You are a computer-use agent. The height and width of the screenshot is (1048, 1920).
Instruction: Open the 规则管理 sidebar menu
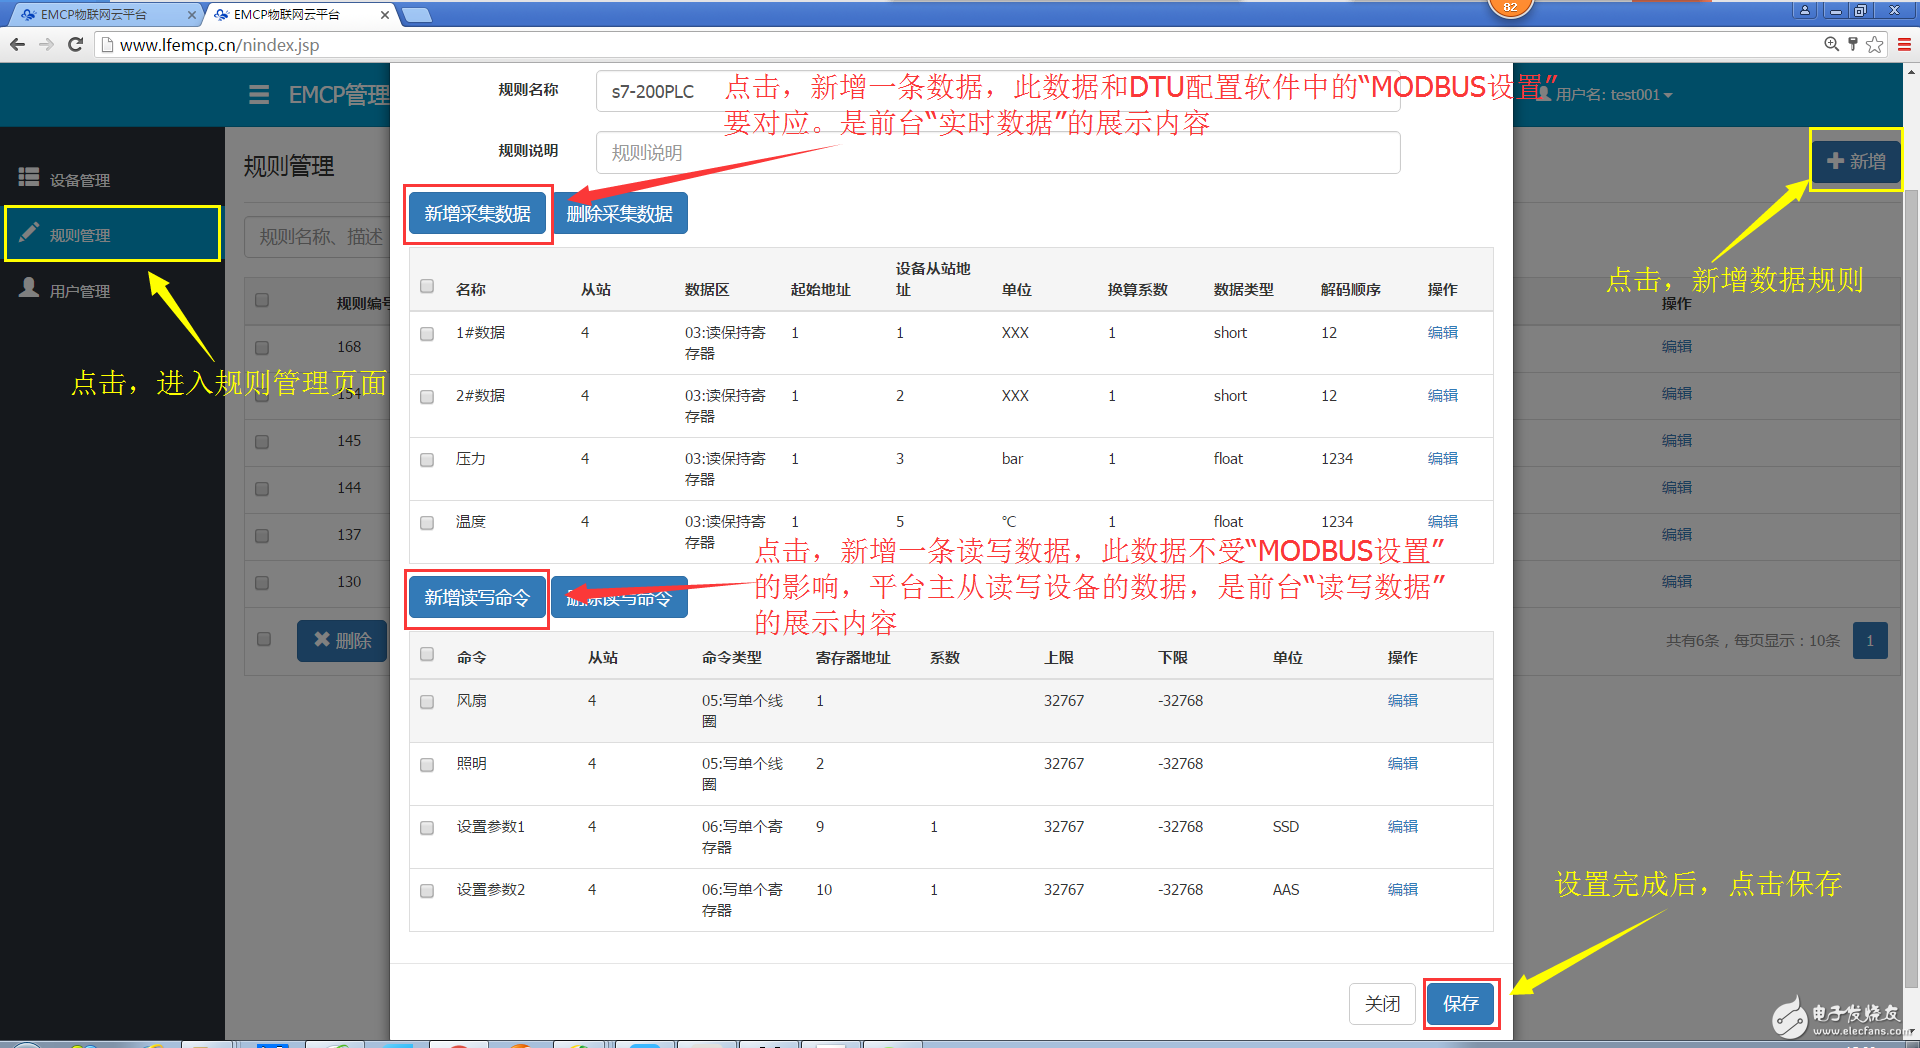coord(112,235)
